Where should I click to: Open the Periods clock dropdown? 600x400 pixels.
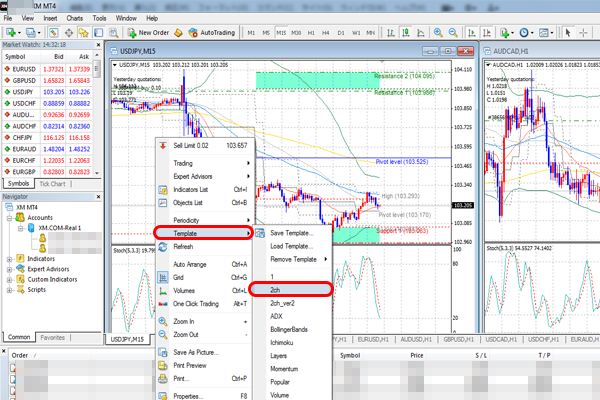(x=527, y=33)
